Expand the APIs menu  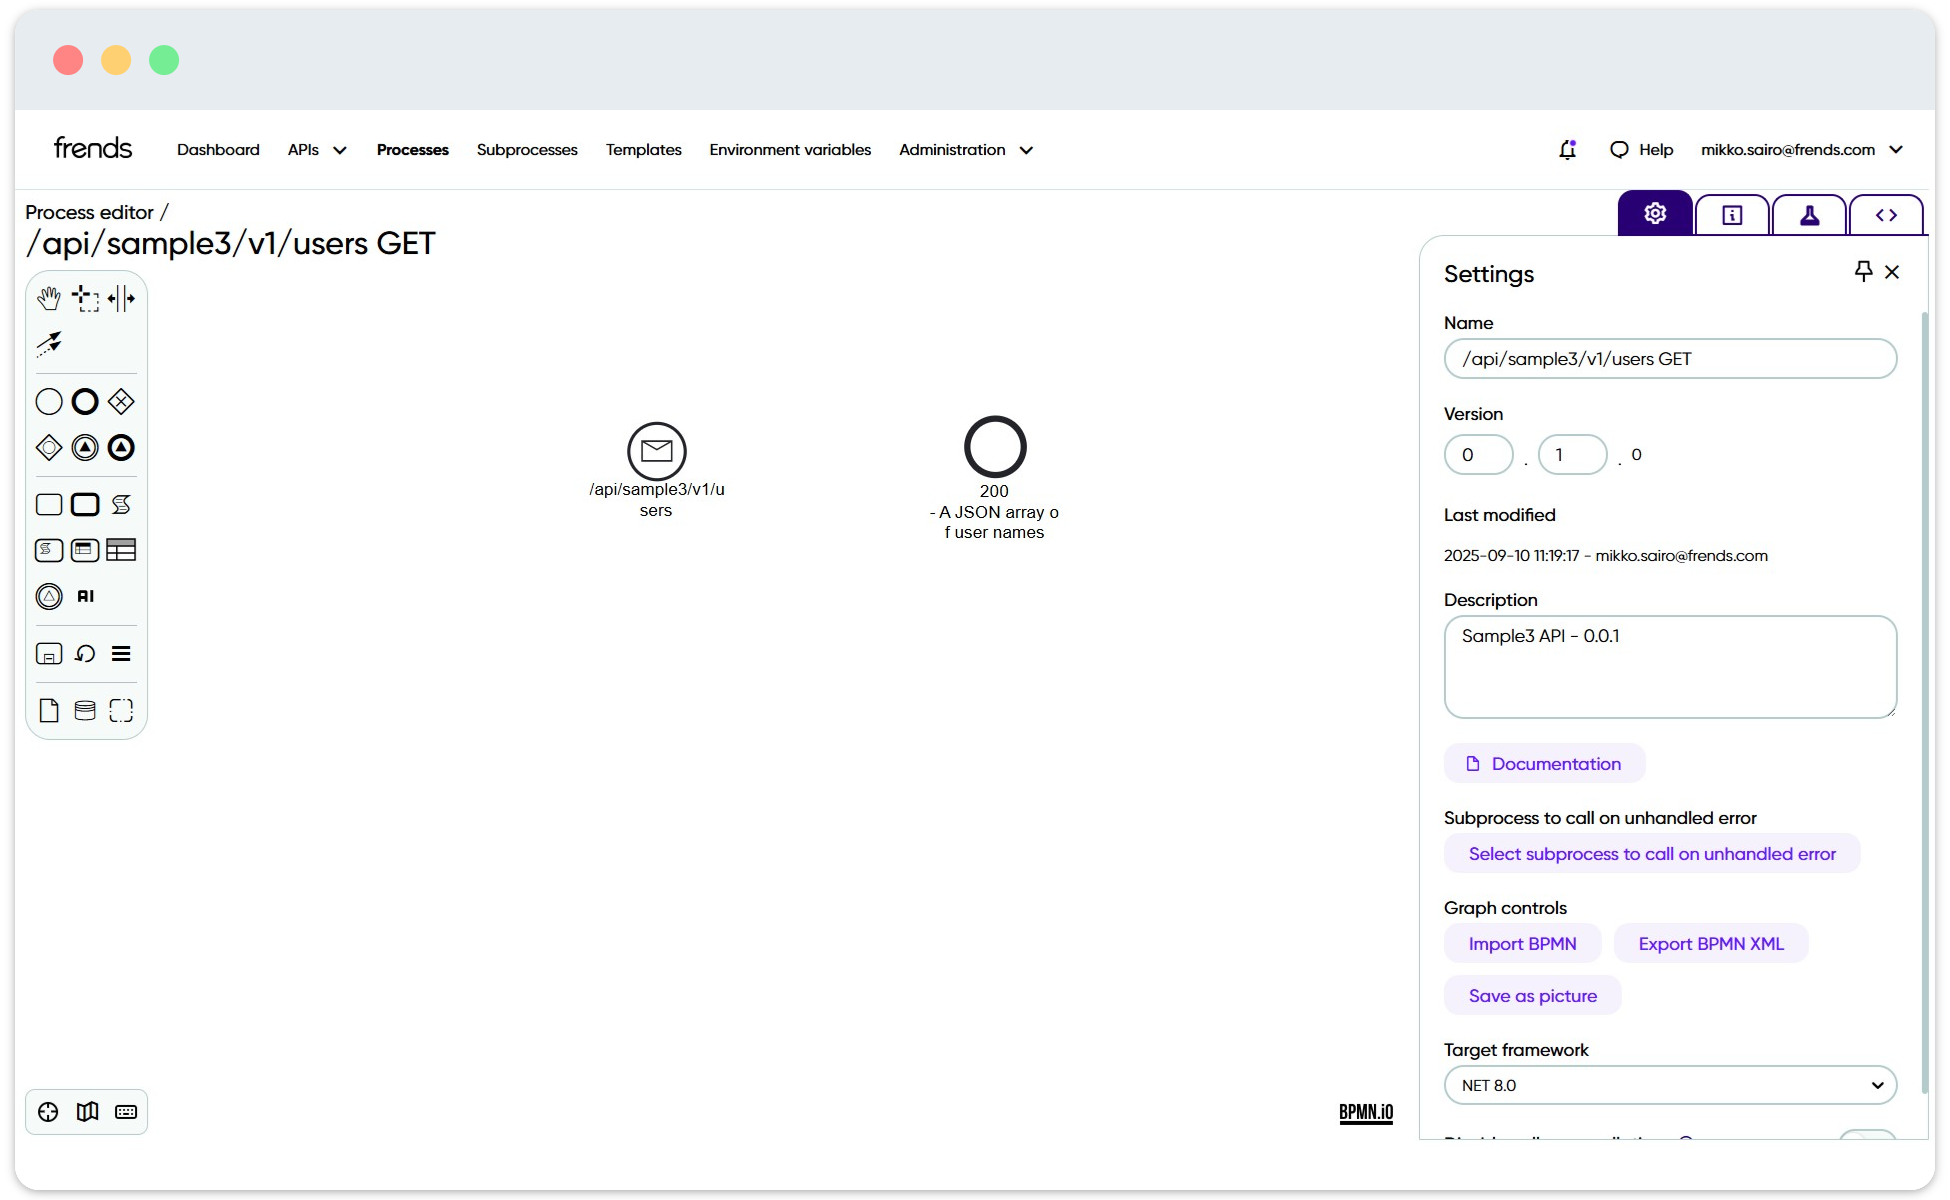tap(317, 150)
